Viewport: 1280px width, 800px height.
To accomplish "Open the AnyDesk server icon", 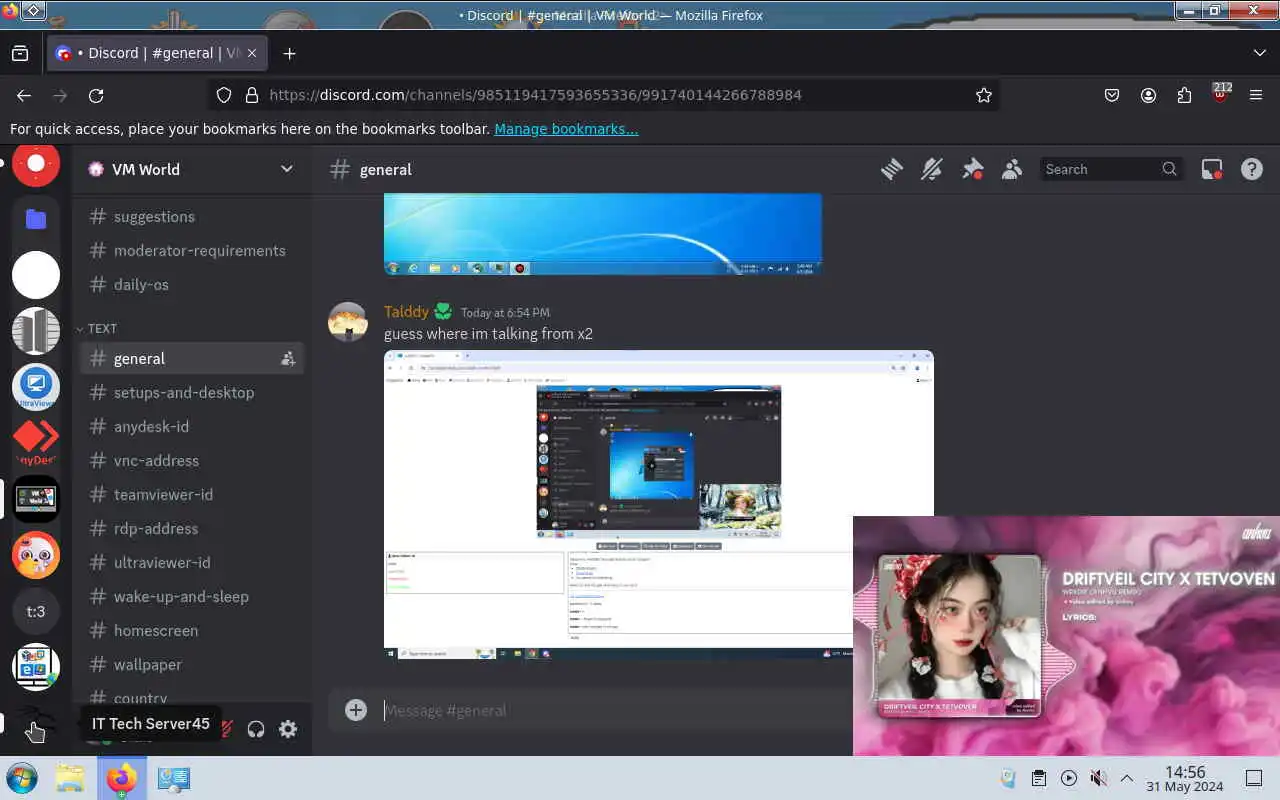I will click(36, 443).
